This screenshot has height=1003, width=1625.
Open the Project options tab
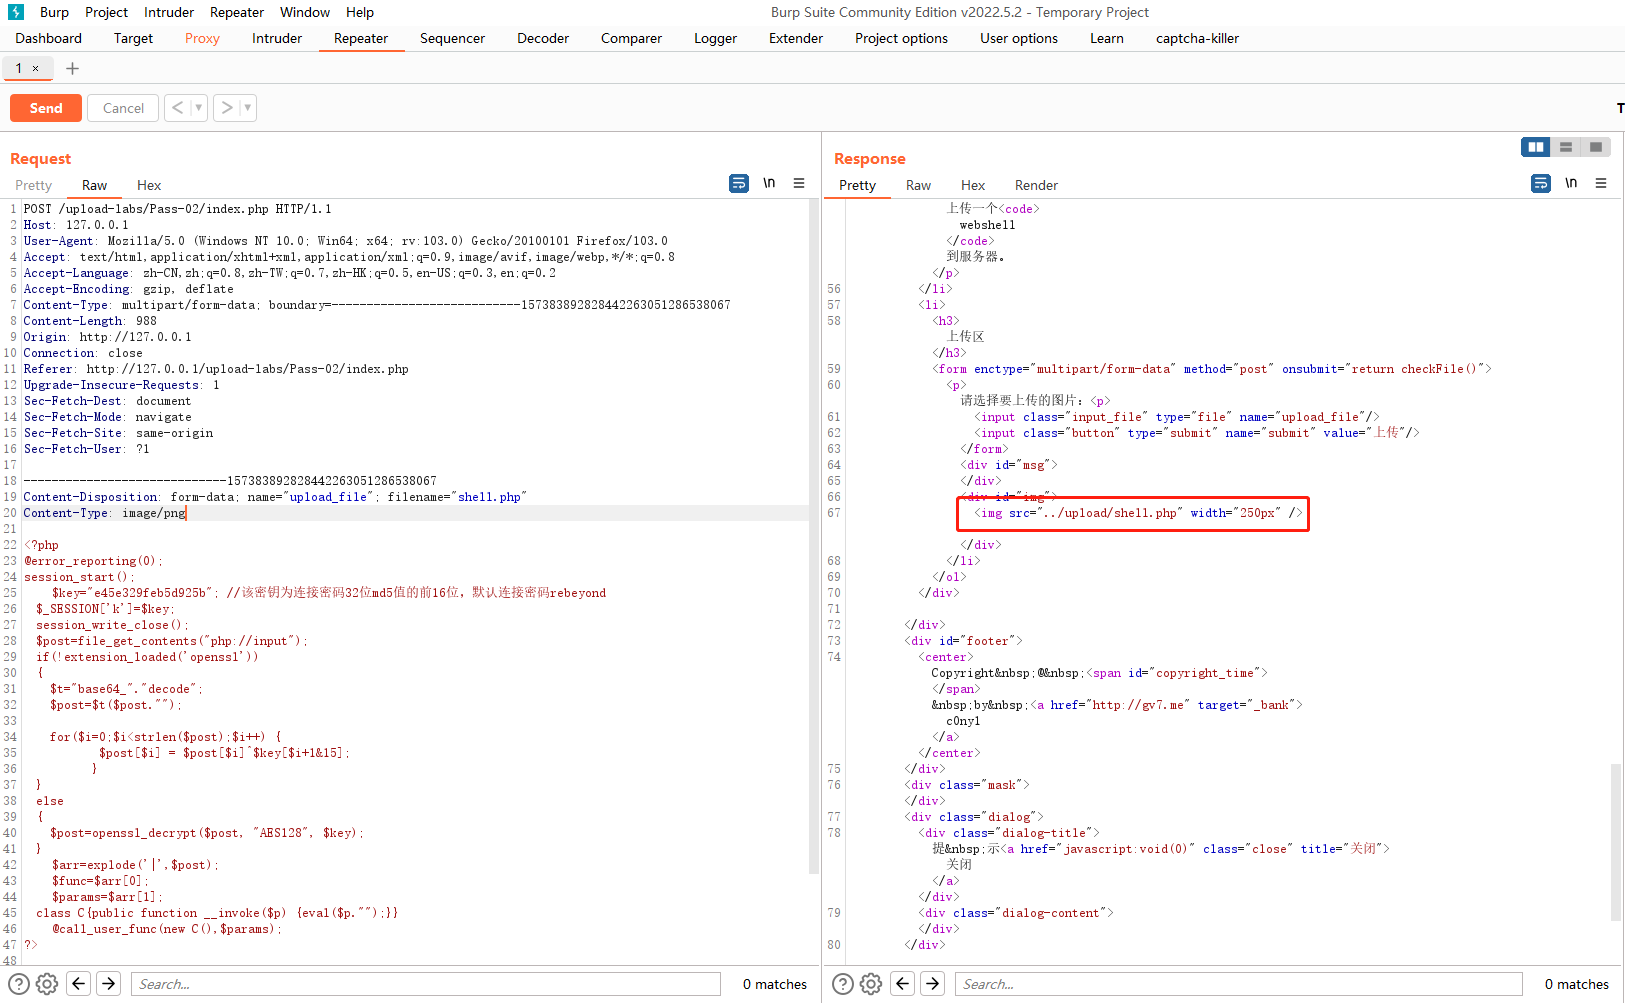pos(901,38)
